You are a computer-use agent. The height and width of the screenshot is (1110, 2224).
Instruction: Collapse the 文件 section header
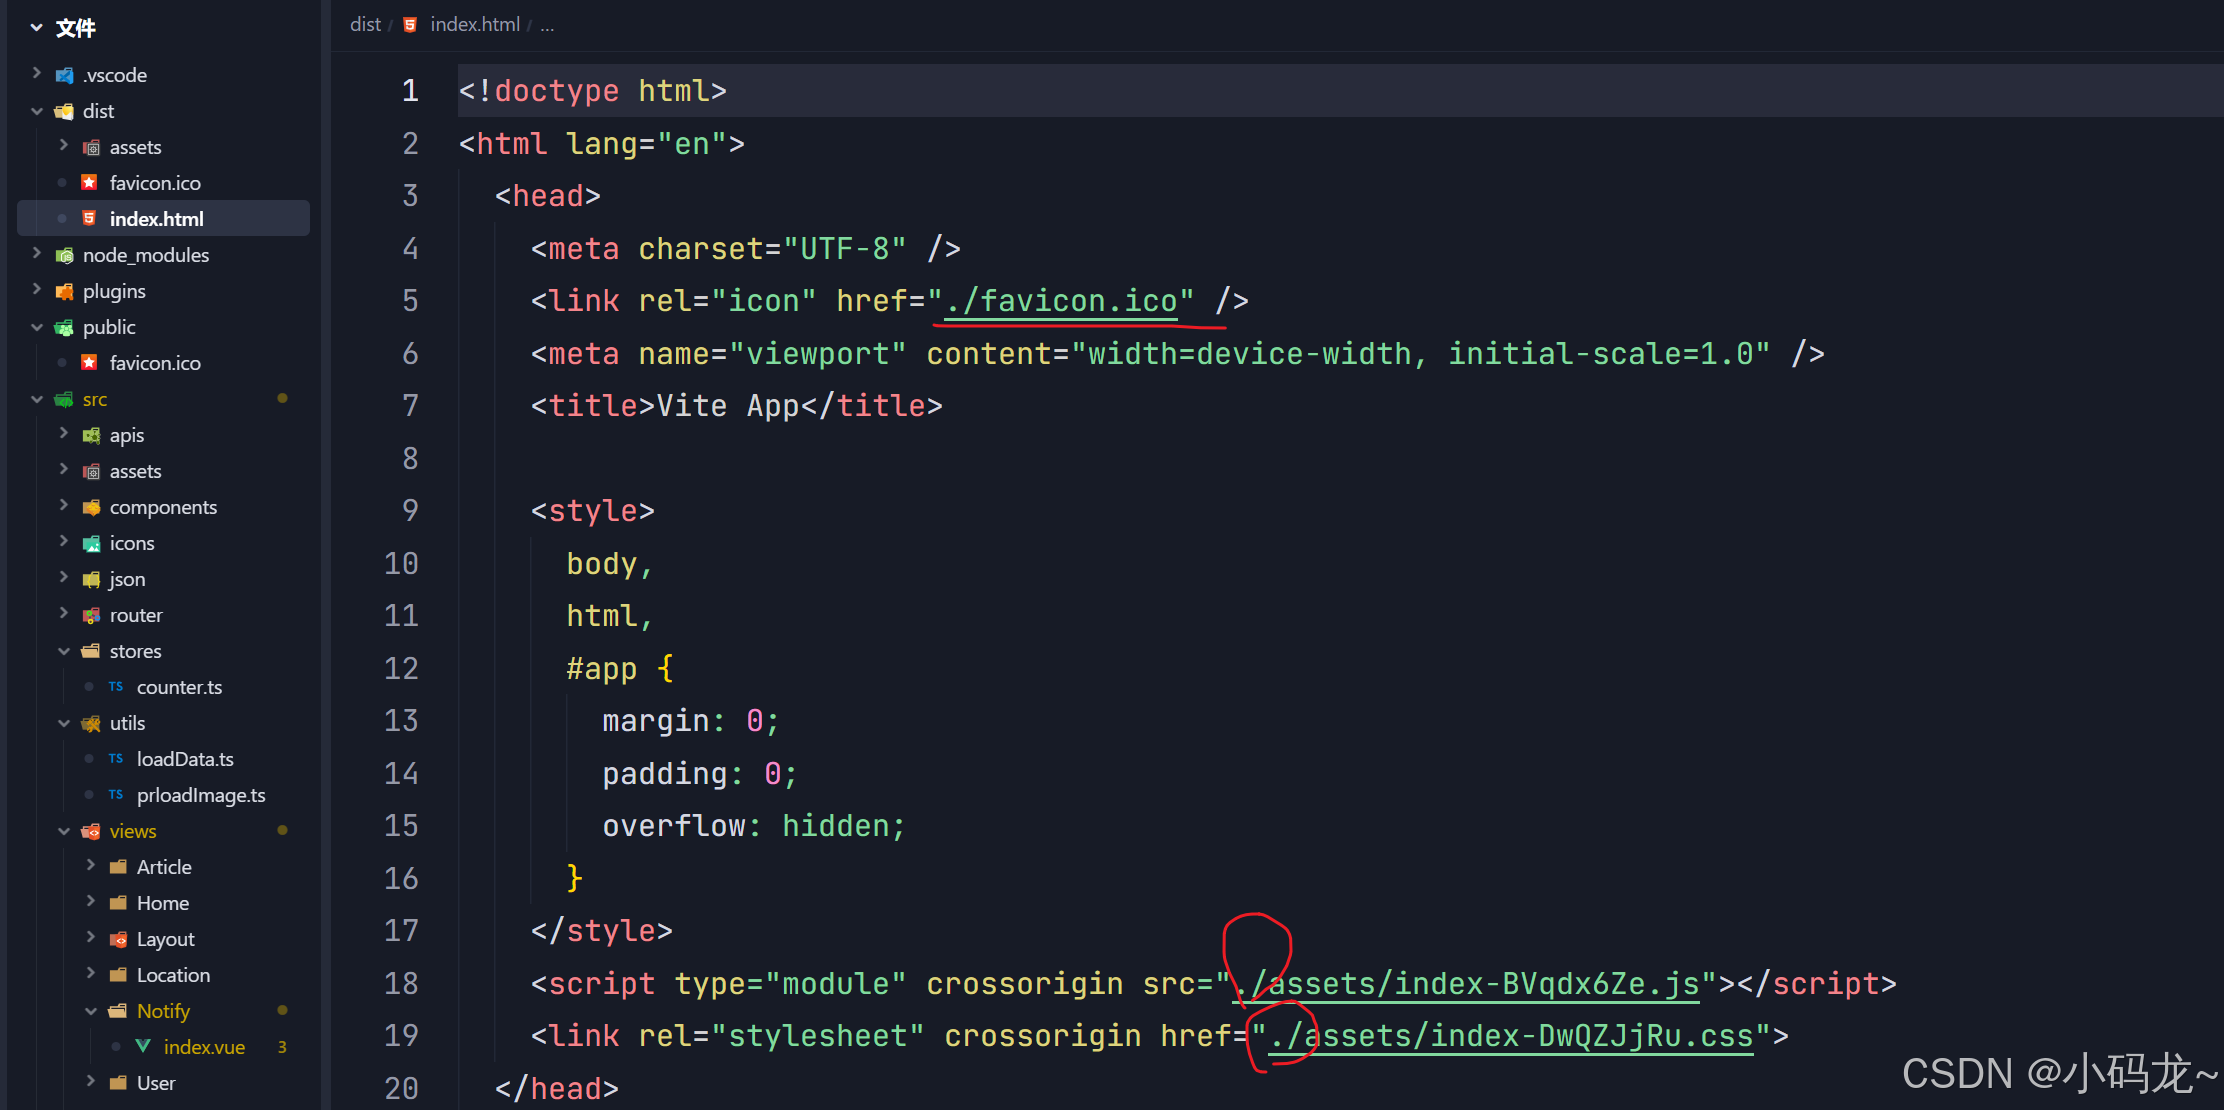pos(37,28)
